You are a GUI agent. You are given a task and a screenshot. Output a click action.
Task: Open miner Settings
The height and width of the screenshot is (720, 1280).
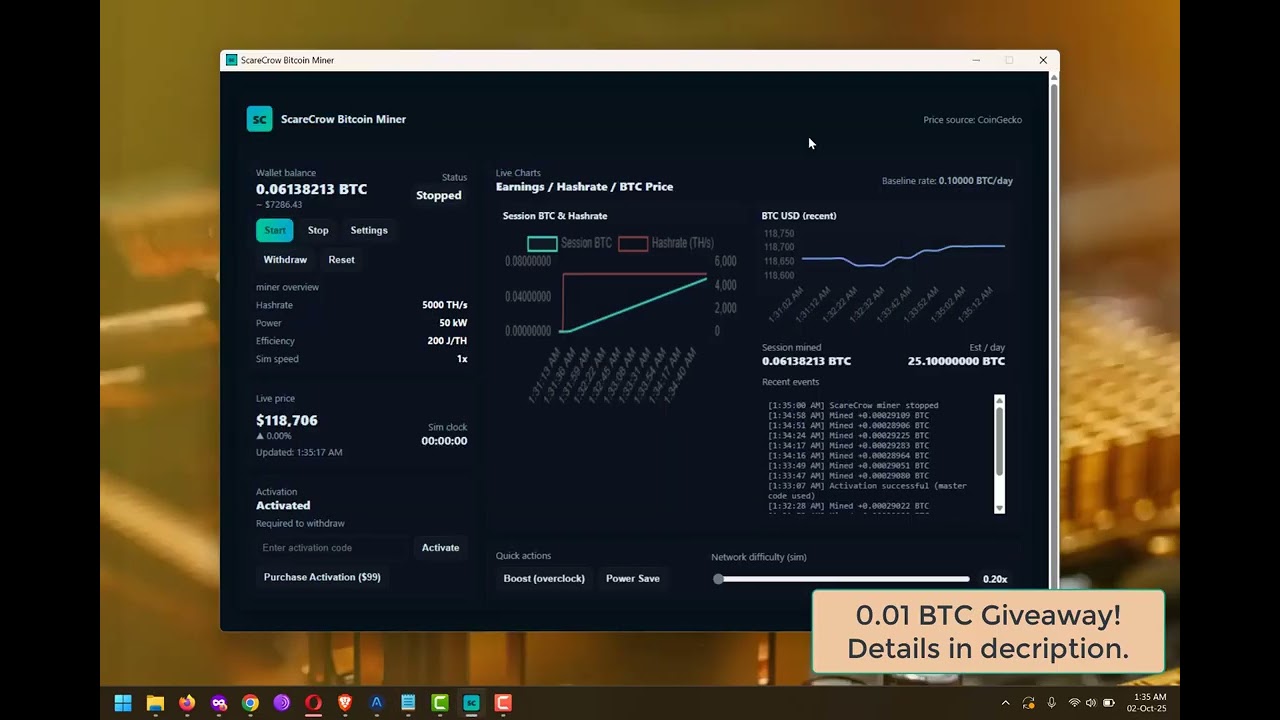click(x=368, y=230)
